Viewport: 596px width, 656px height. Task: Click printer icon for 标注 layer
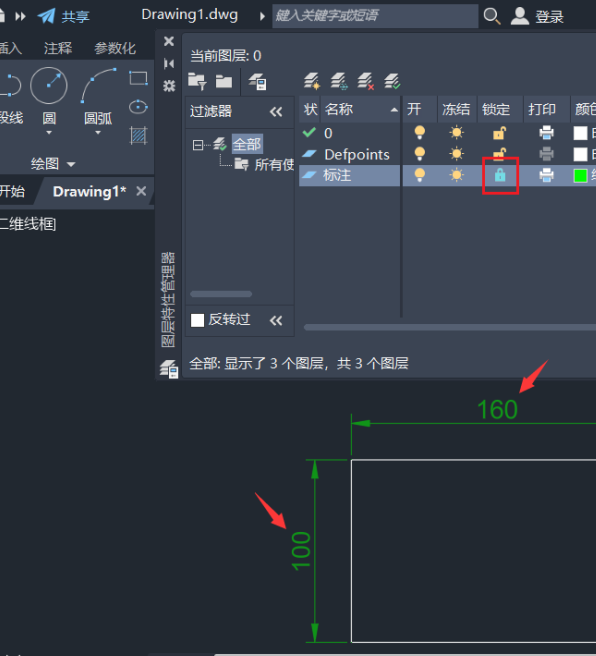[x=546, y=175]
